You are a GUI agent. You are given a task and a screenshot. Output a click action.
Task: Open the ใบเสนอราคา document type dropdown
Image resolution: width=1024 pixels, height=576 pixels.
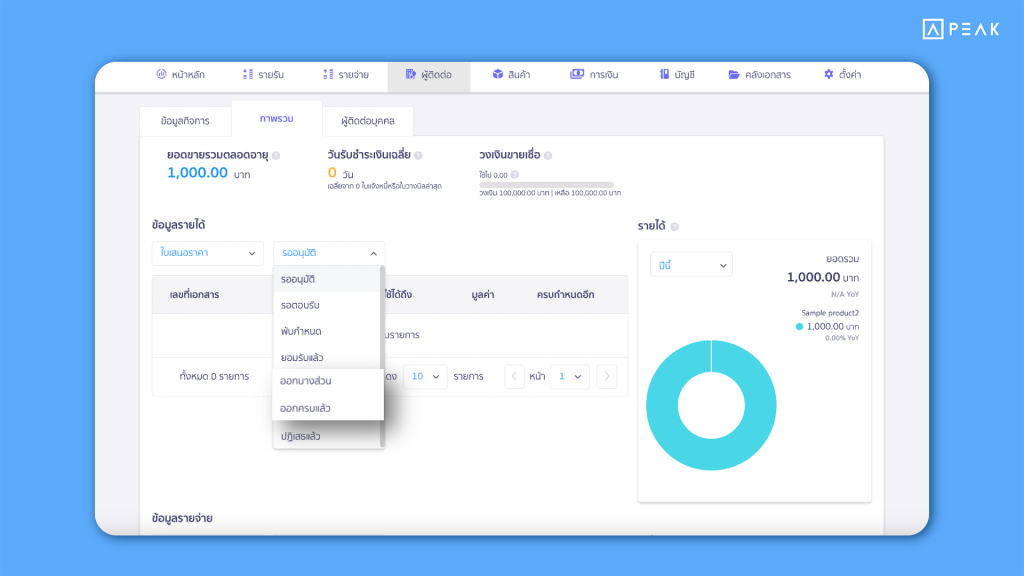tap(208, 253)
